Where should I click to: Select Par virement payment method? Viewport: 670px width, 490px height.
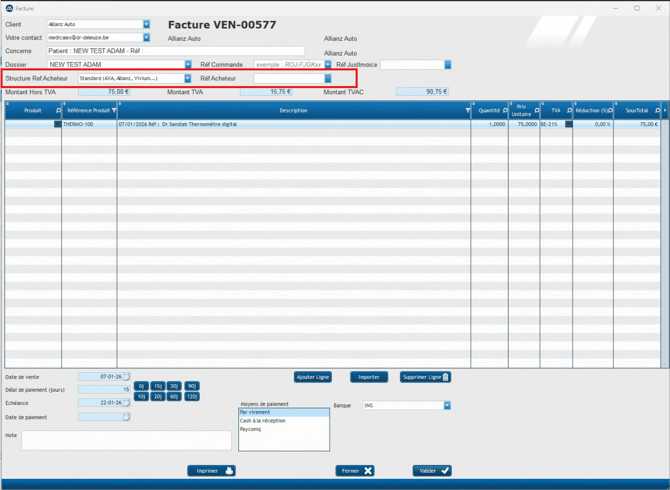[x=283, y=412]
